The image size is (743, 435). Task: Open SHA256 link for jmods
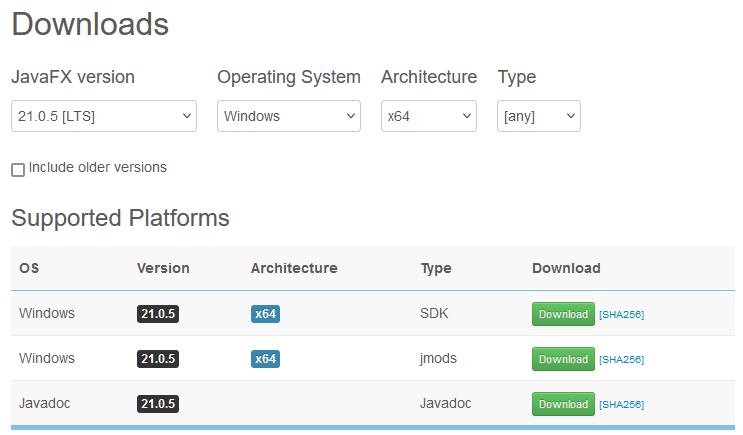click(621, 360)
